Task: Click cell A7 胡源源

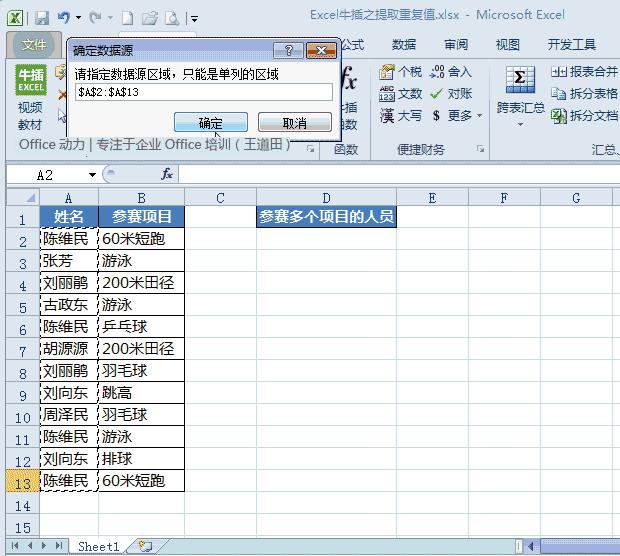Action: [69, 349]
